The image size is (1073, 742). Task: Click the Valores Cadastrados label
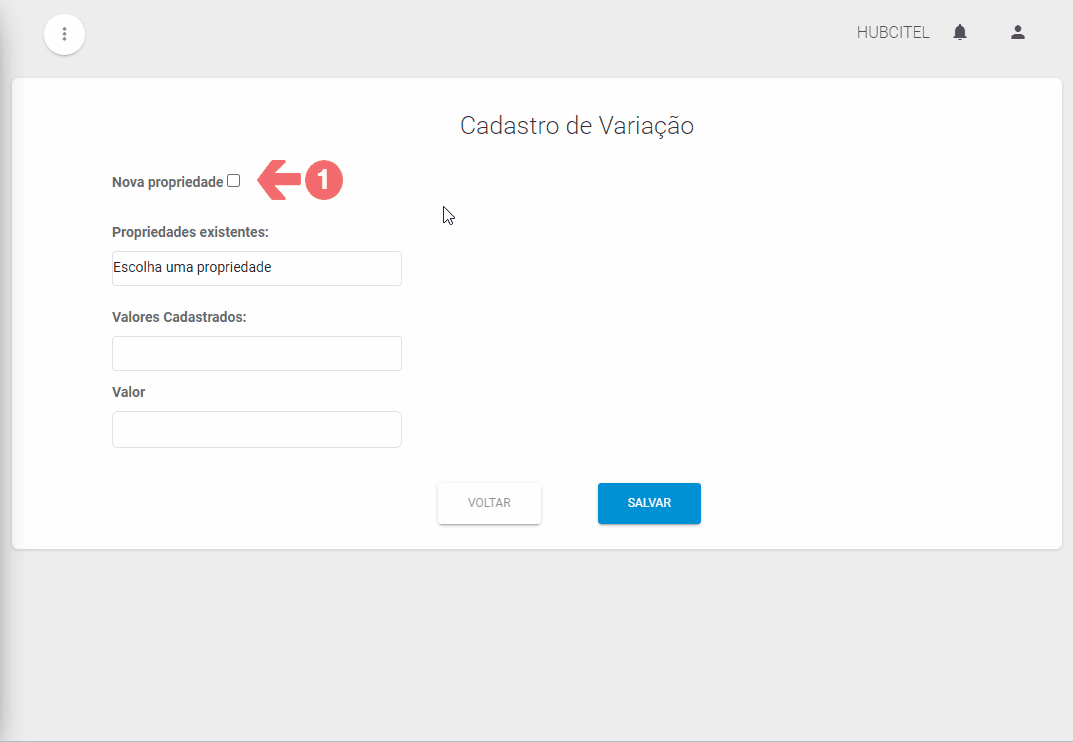tap(179, 317)
